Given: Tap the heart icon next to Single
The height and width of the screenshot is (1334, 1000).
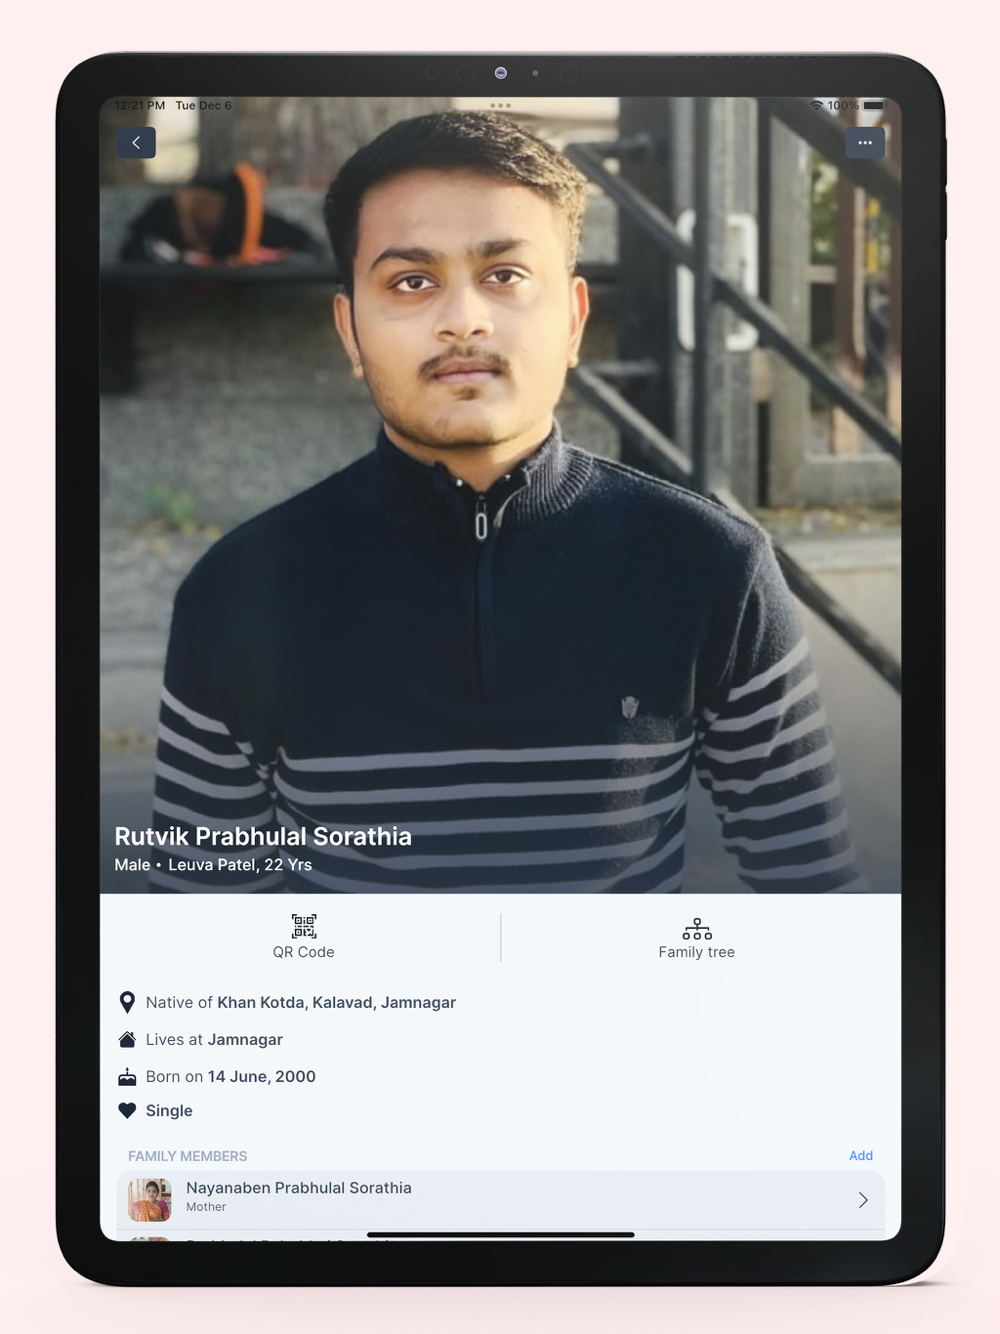Looking at the screenshot, I should click(x=127, y=1111).
